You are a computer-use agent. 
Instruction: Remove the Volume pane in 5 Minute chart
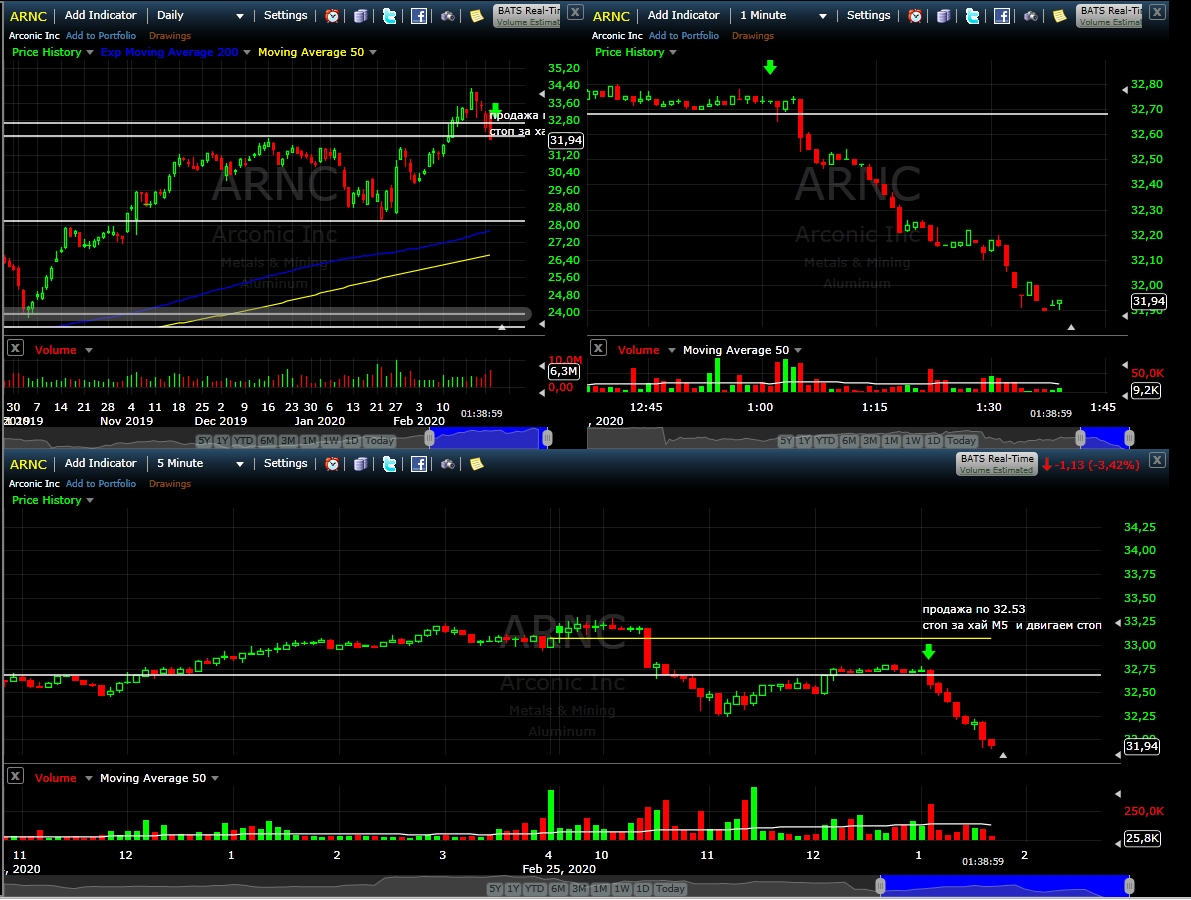[15, 775]
